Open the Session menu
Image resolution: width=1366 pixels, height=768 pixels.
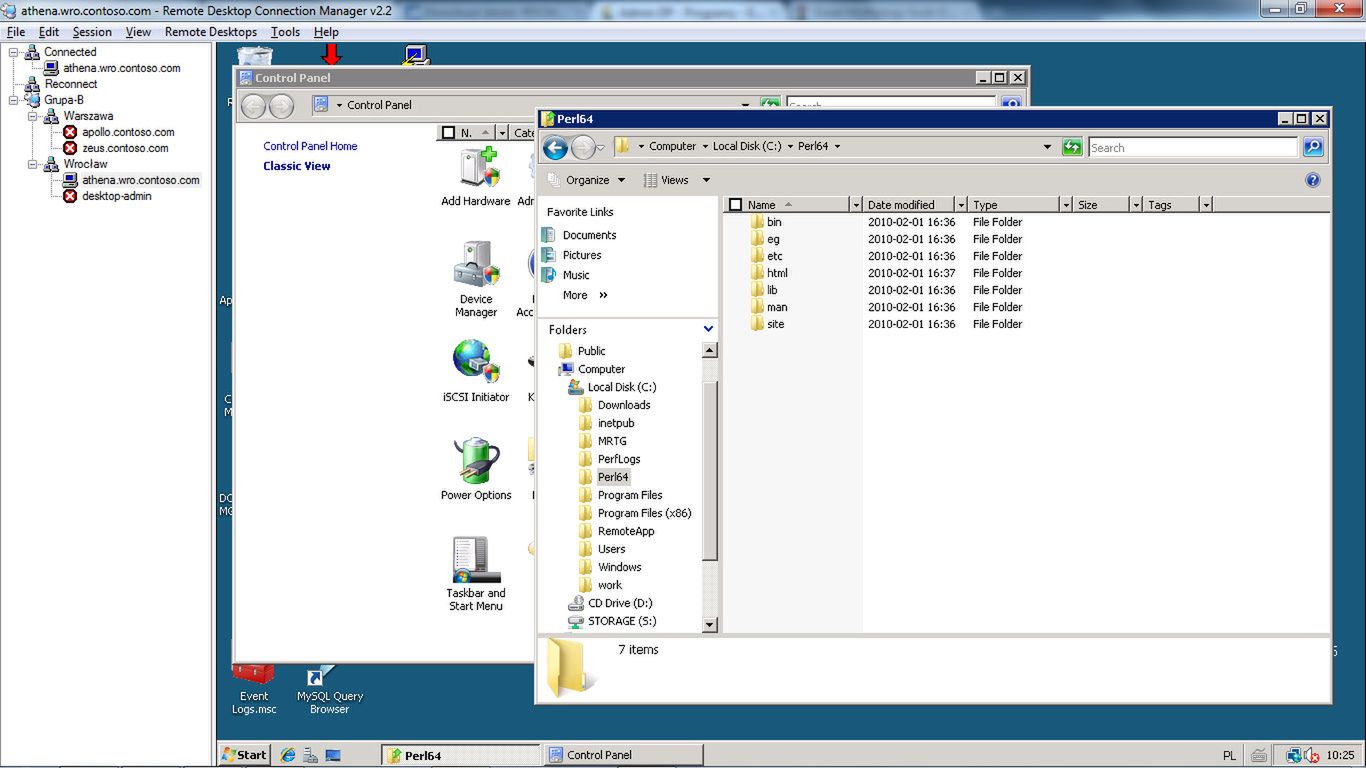click(x=92, y=32)
